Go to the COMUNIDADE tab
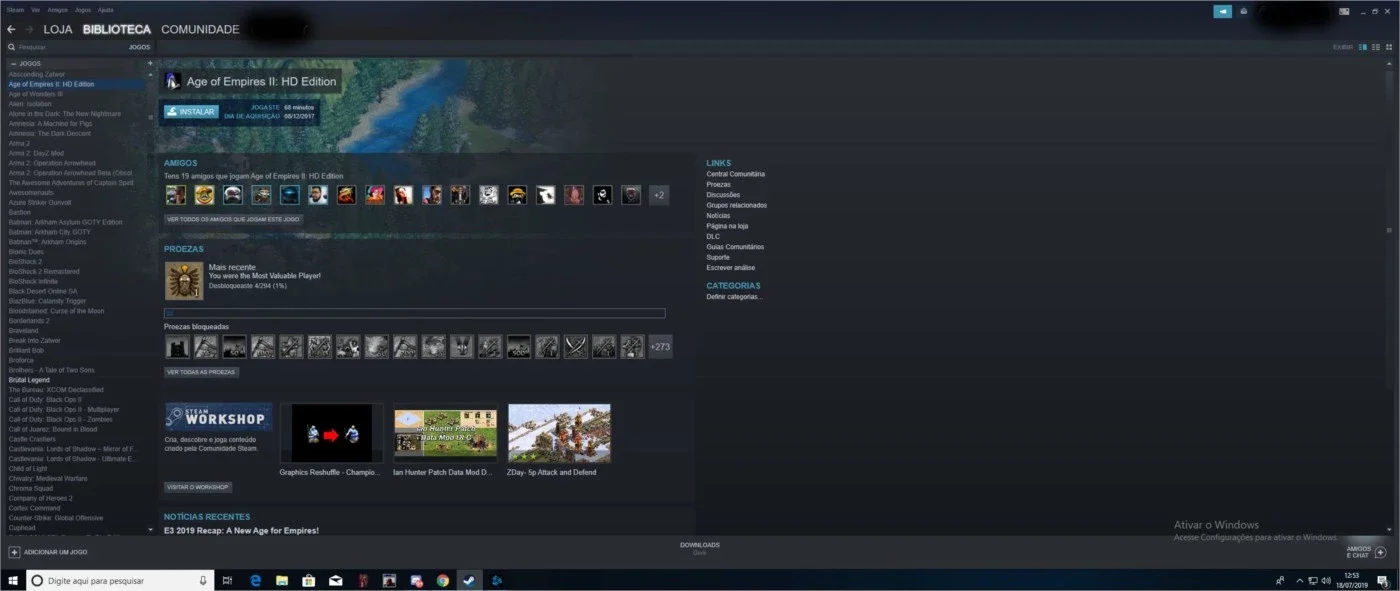Image resolution: width=1400 pixels, height=591 pixels. tap(200, 30)
